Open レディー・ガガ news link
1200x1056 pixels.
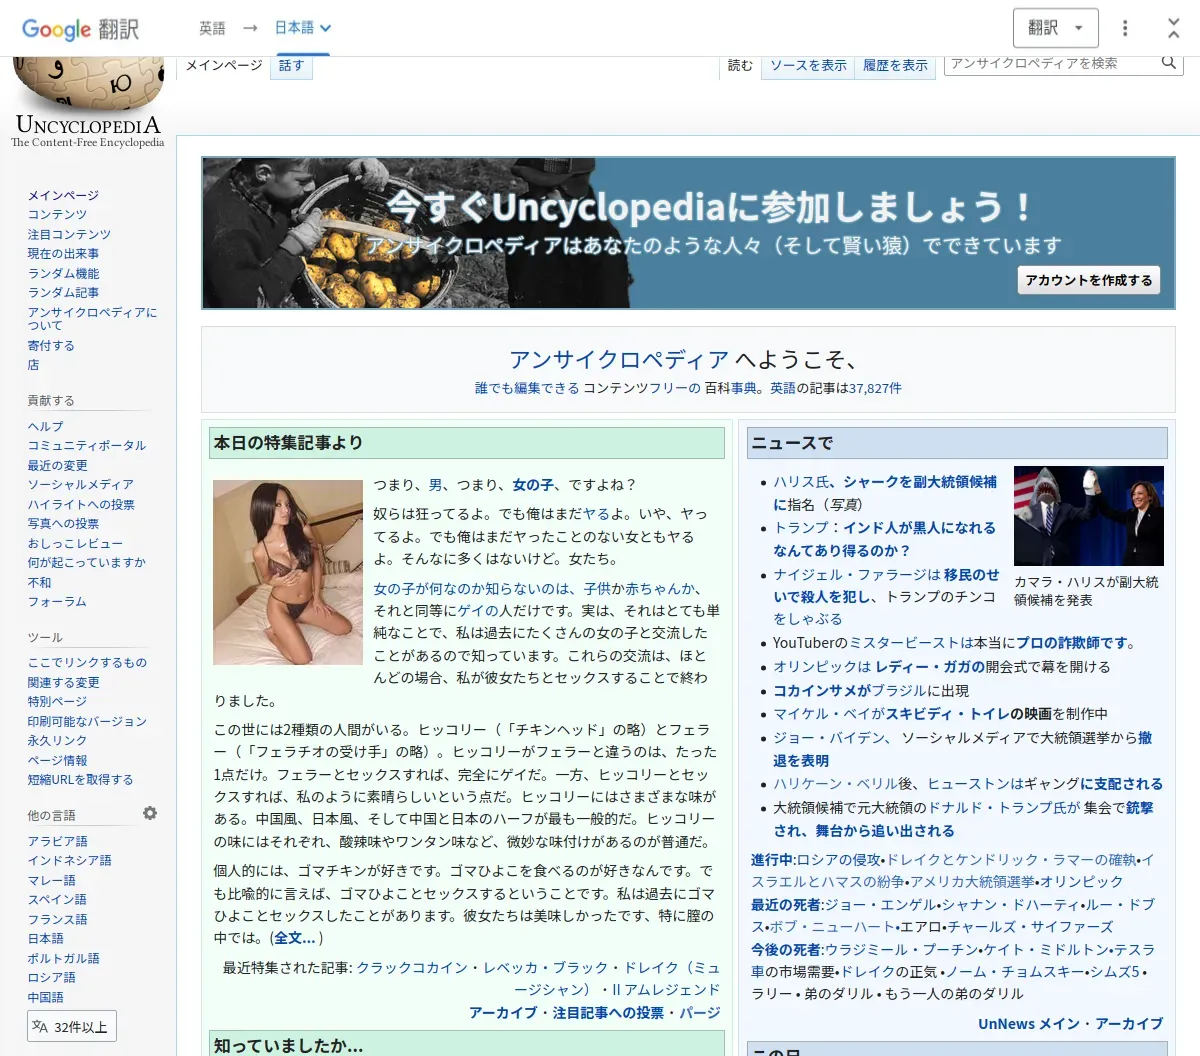click(x=929, y=666)
